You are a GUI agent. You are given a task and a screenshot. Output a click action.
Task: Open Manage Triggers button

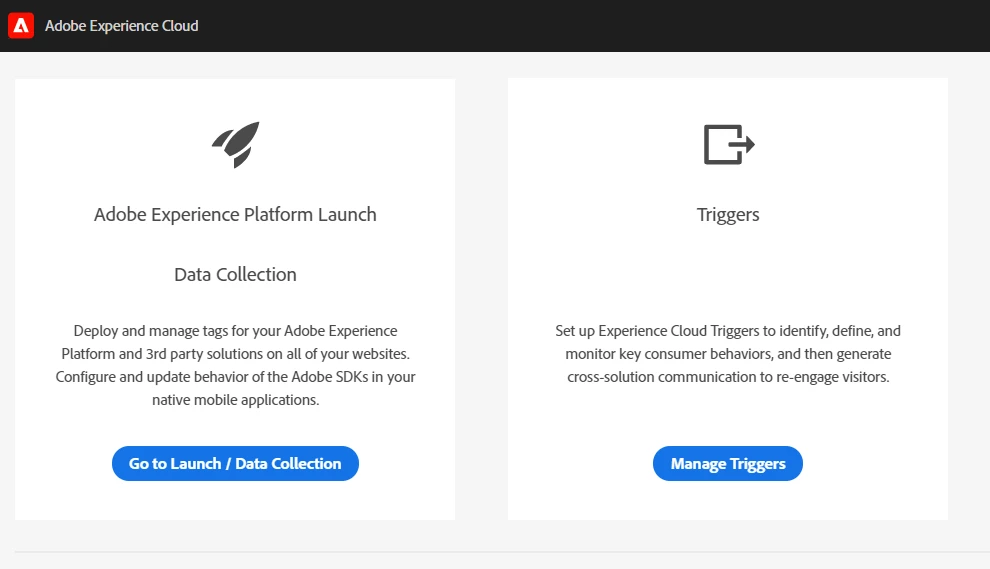(x=728, y=464)
